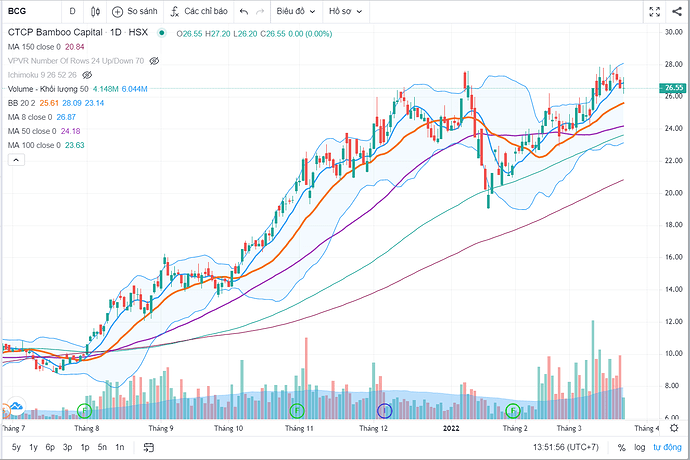Image resolution: width=690 pixels, height=460 pixels.
Task: Expand the Hồ sơ dropdown
Action: click(x=349, y=12)
